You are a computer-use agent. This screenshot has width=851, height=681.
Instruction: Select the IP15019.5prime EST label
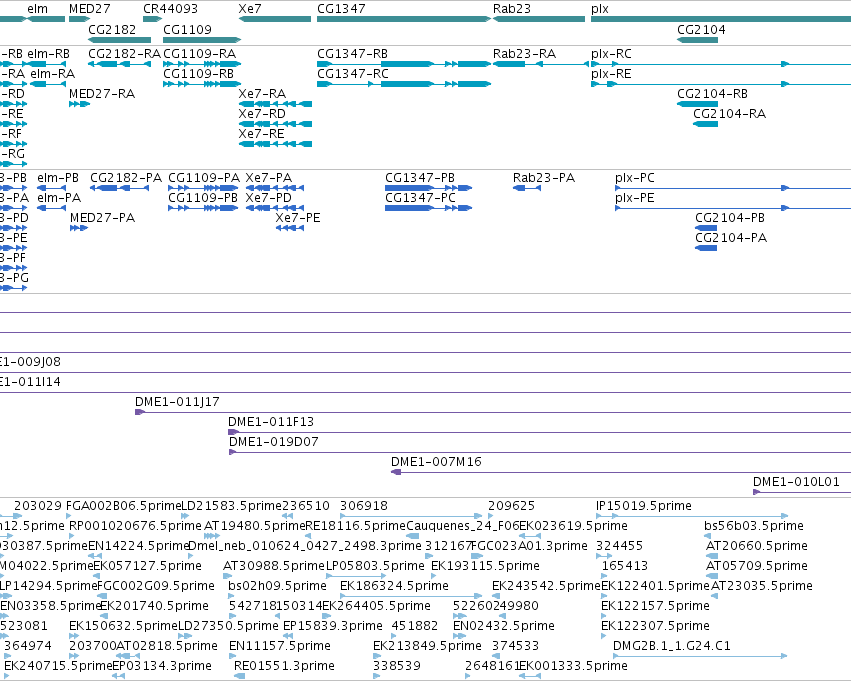point(644,506)
